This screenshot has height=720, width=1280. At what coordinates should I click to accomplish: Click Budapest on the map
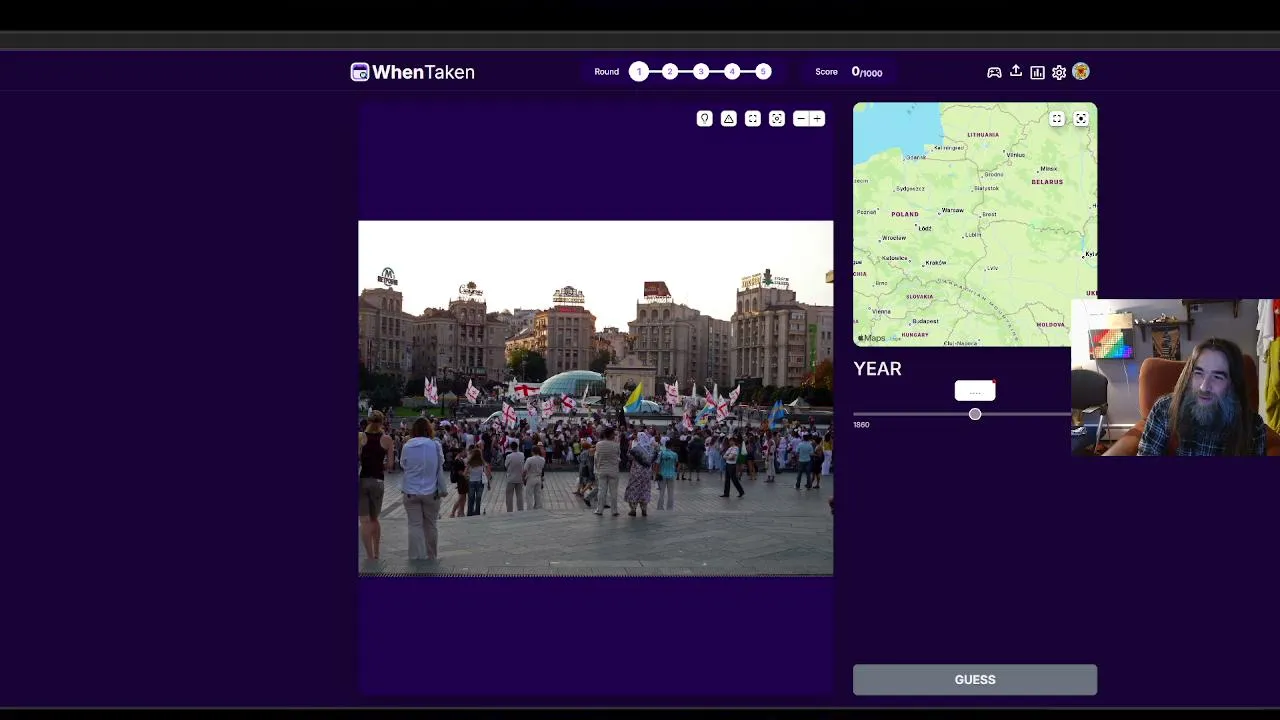click(925, 321)
